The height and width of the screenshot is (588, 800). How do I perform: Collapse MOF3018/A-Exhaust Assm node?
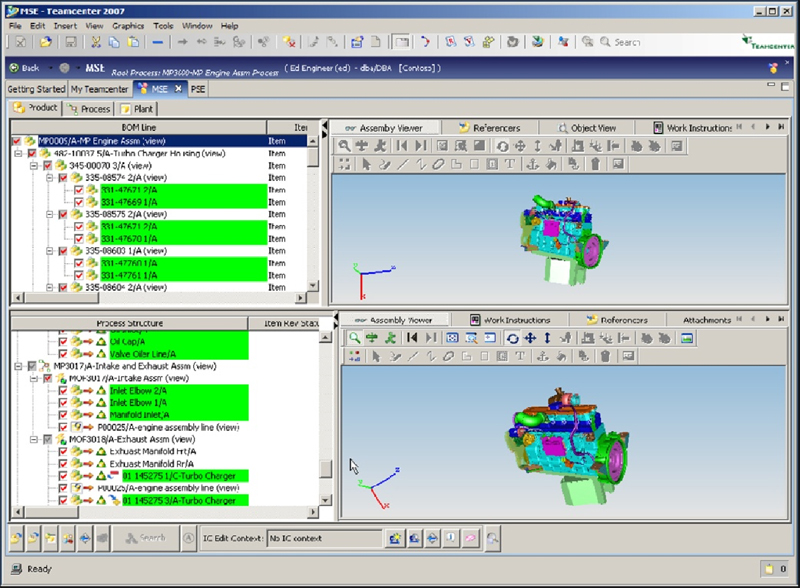(x=34, y=439)
